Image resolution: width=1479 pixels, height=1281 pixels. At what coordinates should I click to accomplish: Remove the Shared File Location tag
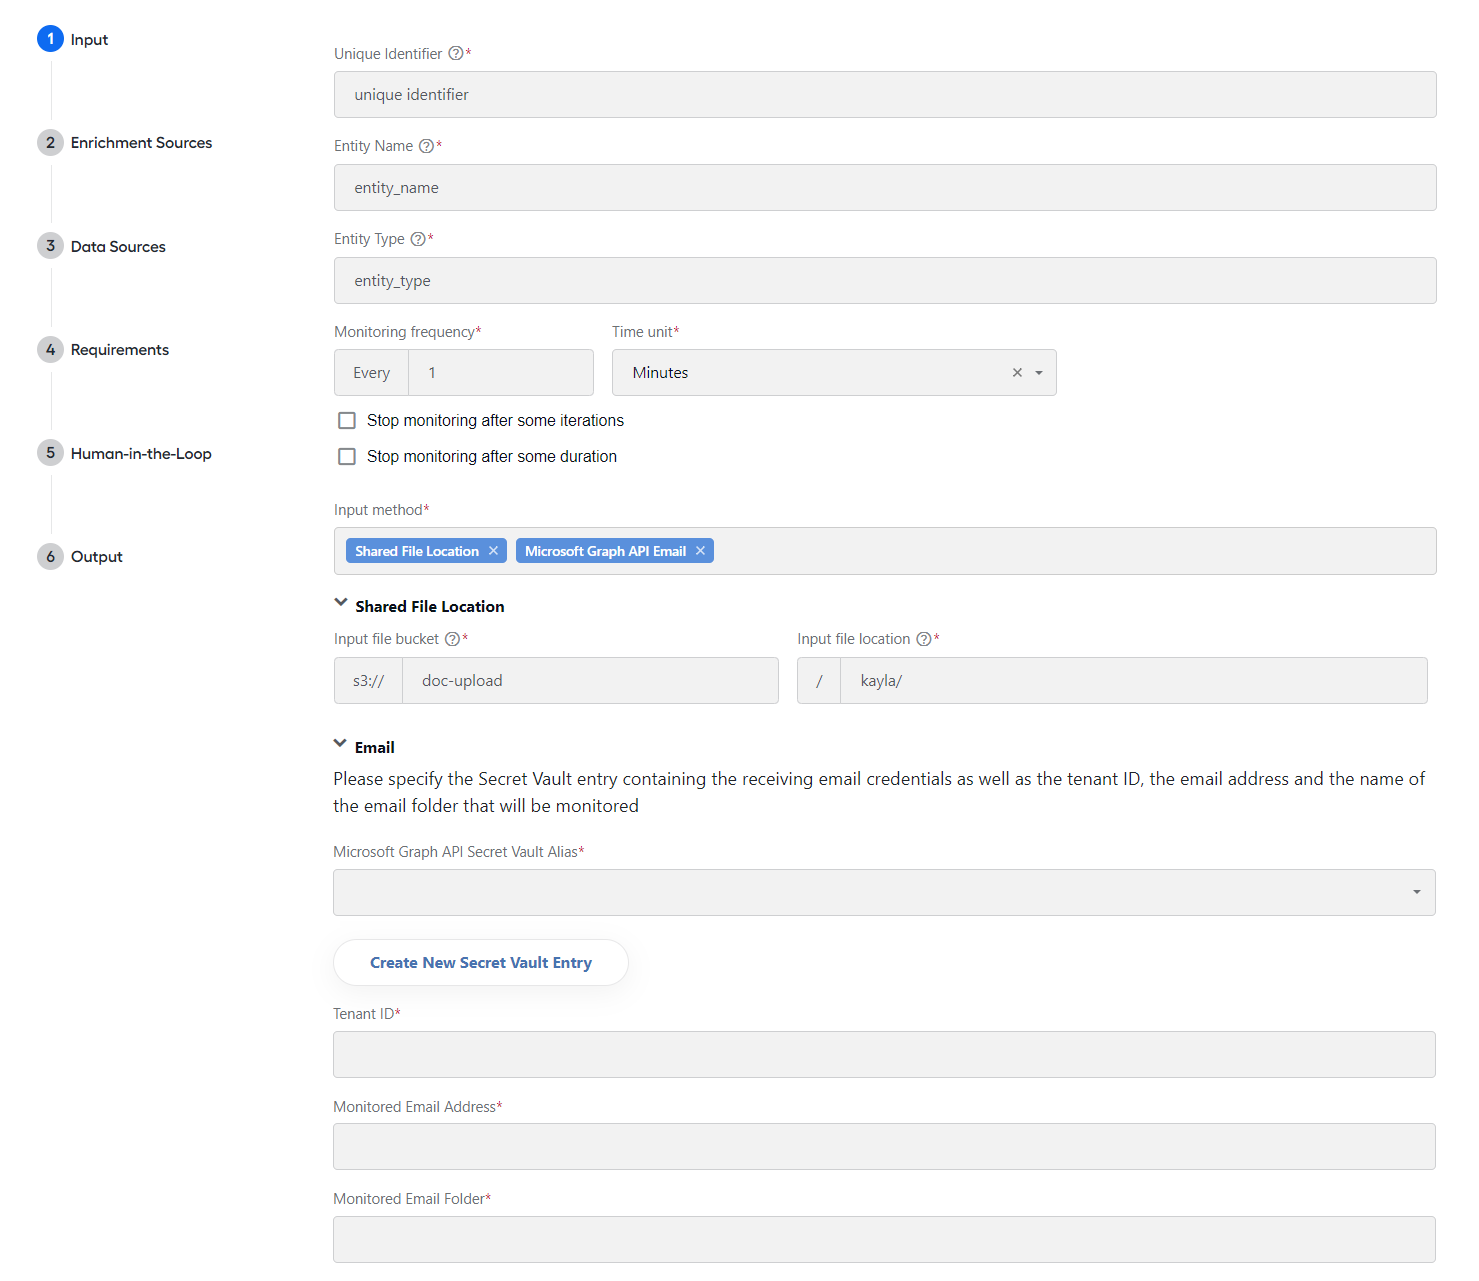[493, 551]
